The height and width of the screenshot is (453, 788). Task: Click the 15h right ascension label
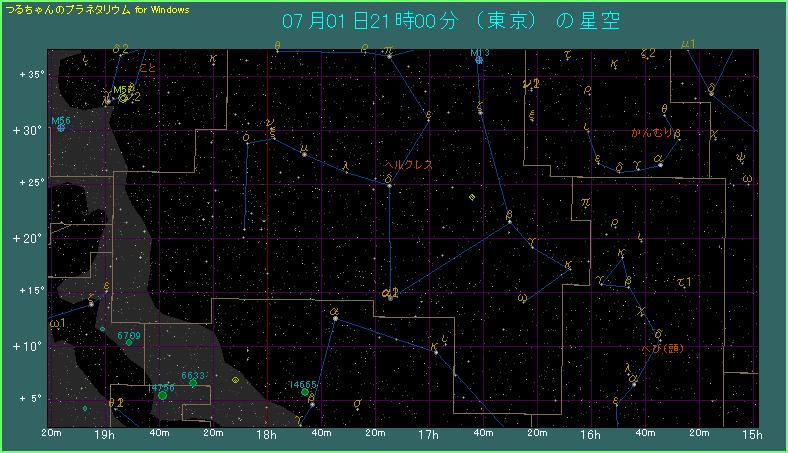point(753,435)
